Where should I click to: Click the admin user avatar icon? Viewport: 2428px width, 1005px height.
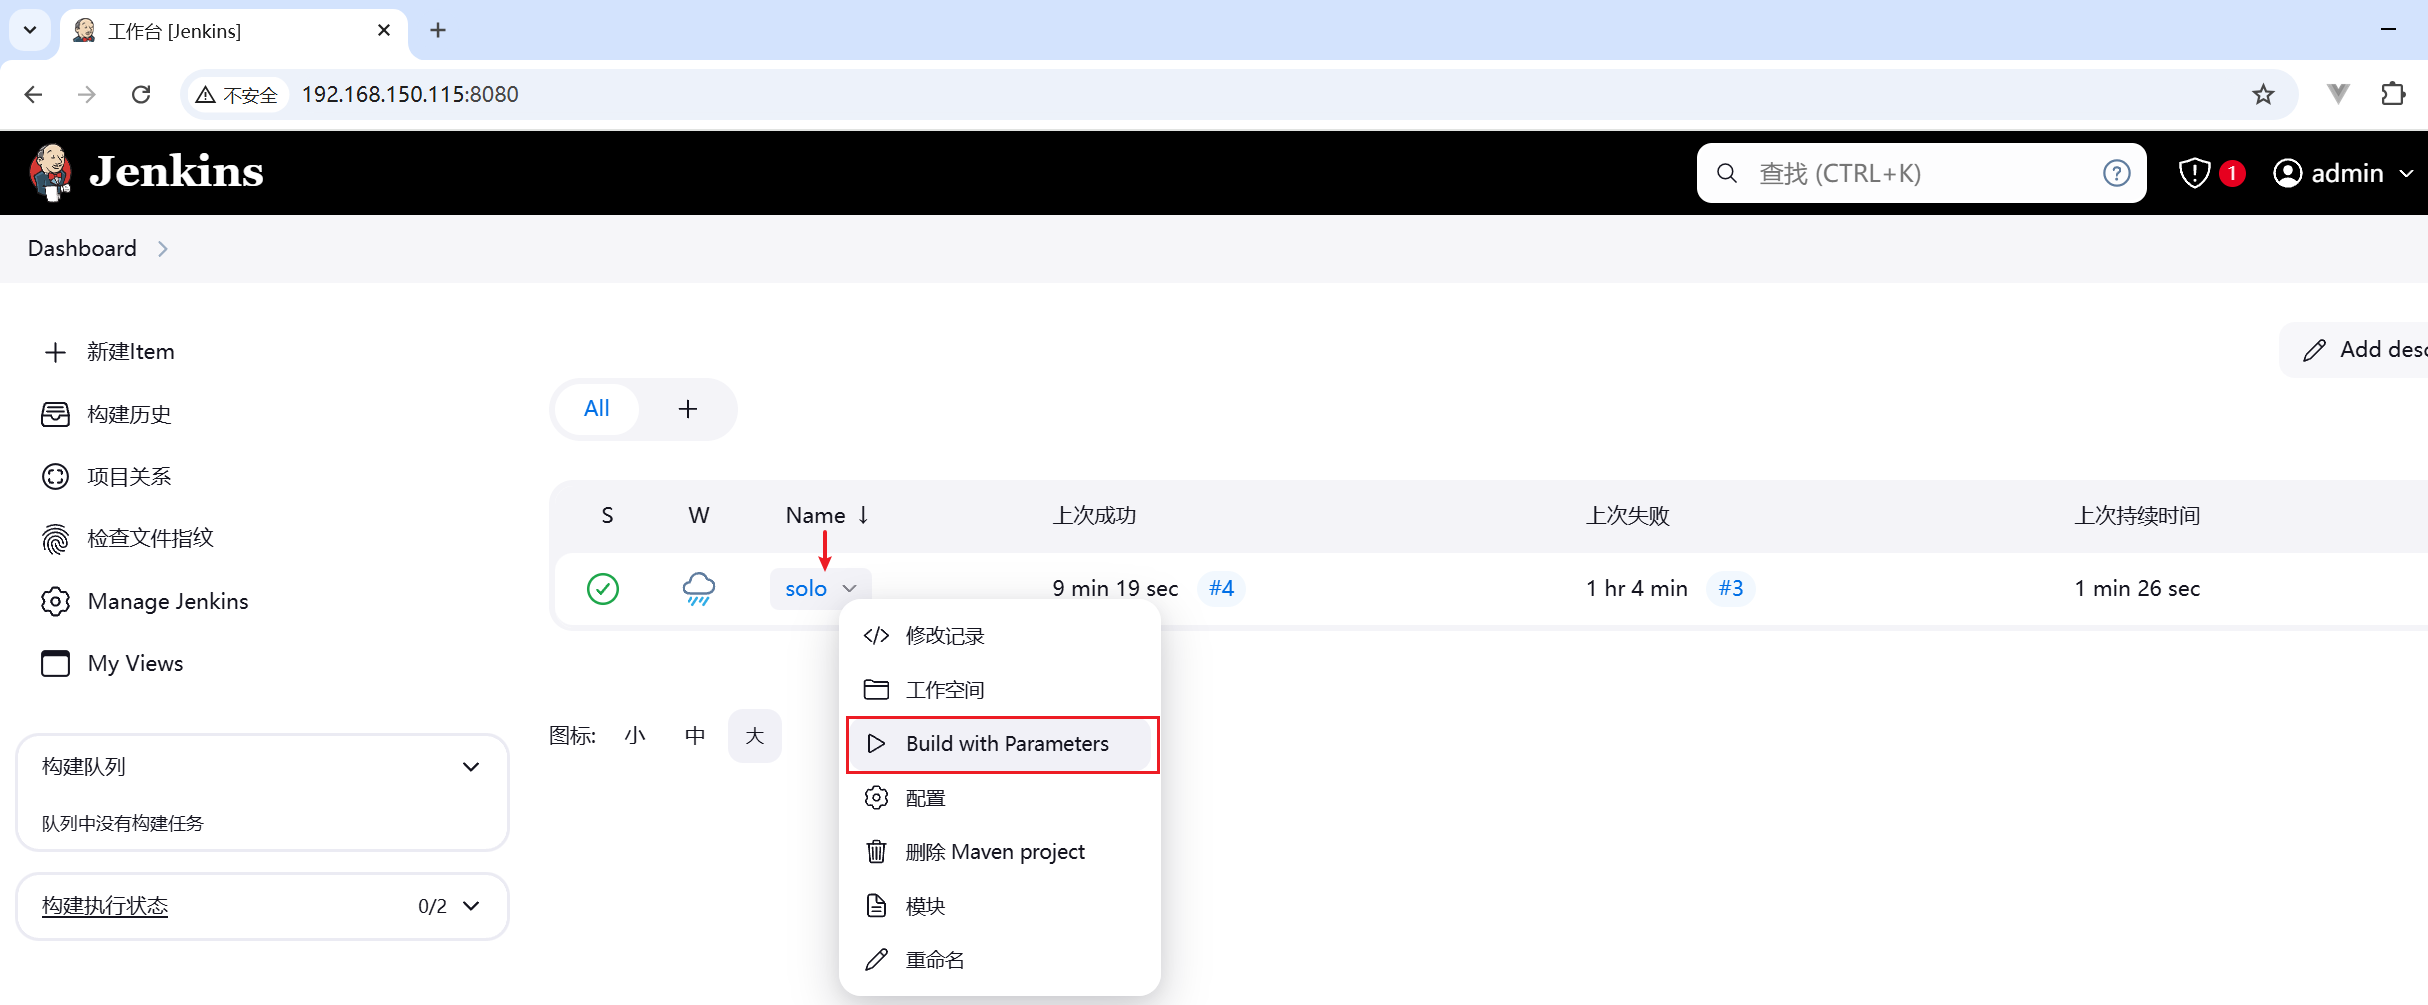click(2287, 173)
